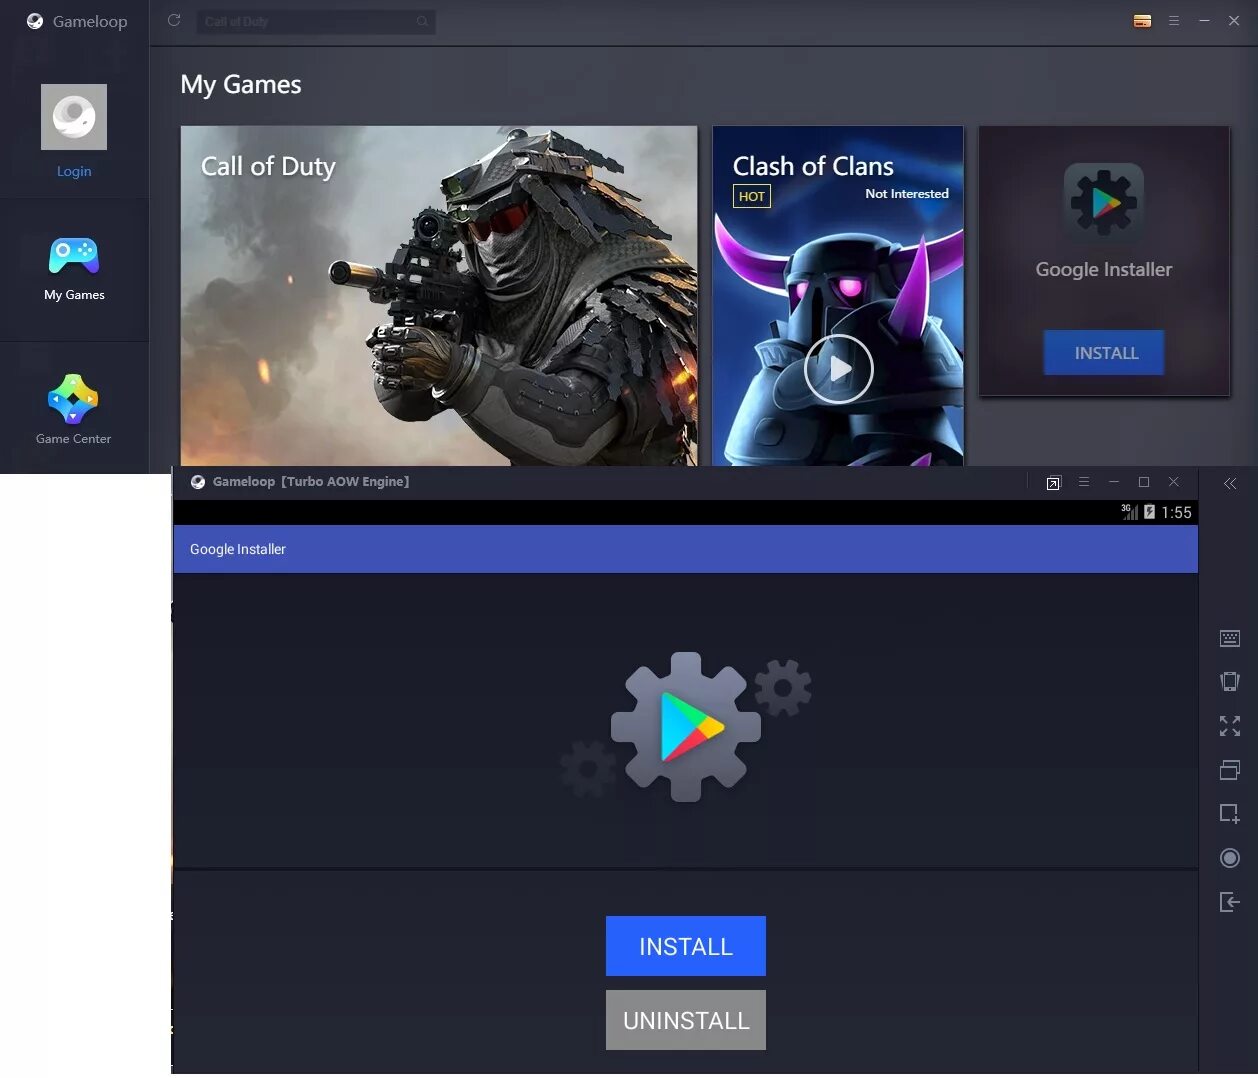Open Game Center in the sidebar
The image size is (1258, 1078).
pyautogui.click(x=74, y=410)
